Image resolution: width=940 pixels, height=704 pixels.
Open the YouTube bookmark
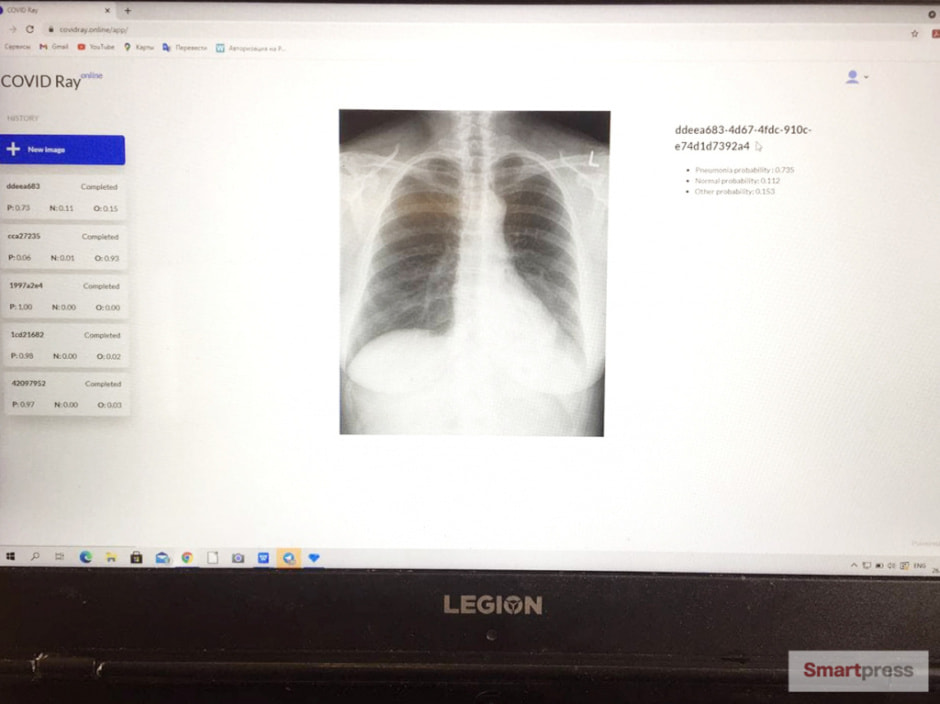pyautogui.click(x=96, y=47)
